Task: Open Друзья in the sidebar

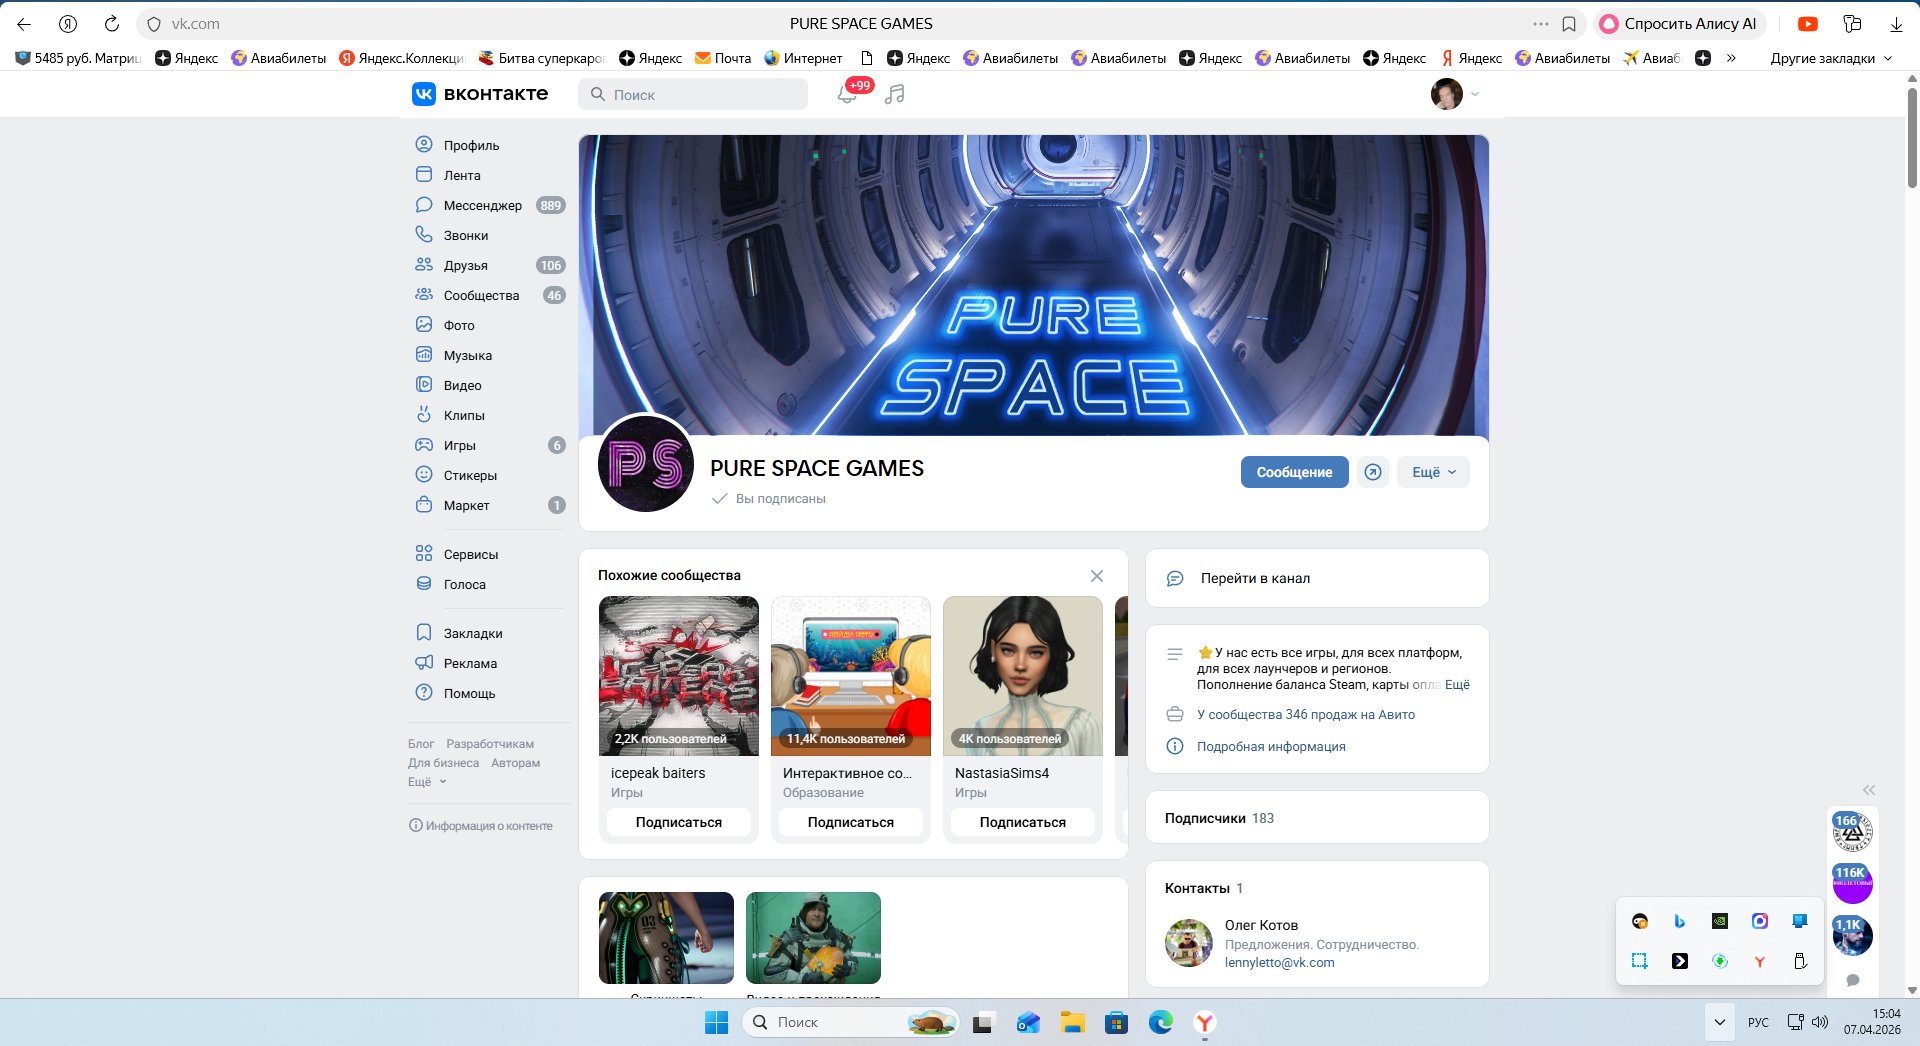Action: [466, 265]
